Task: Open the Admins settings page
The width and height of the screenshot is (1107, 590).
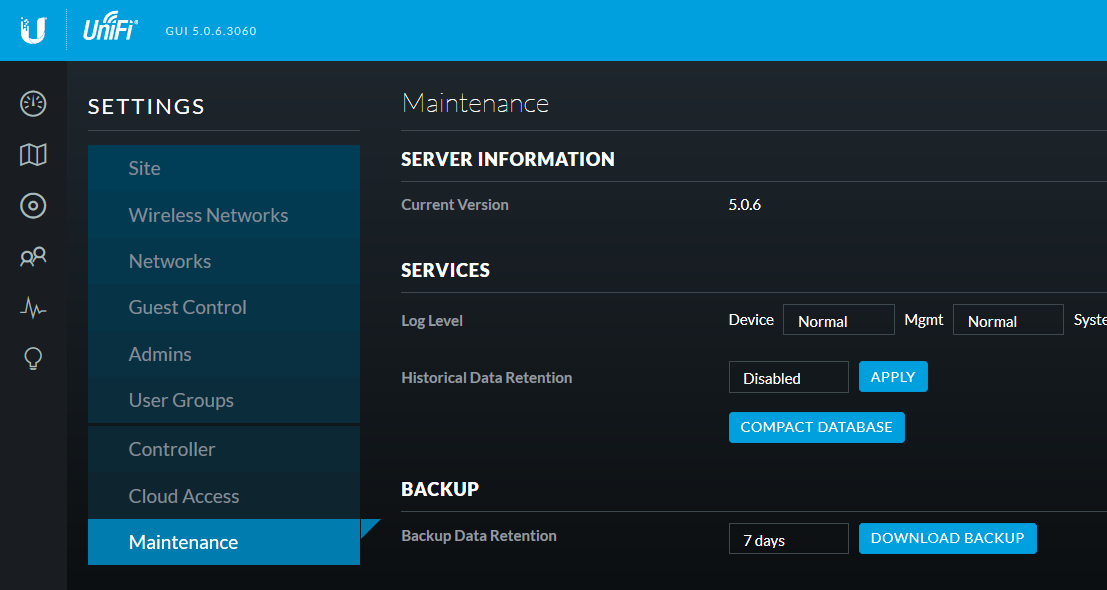Action: [x=160, y=354]
